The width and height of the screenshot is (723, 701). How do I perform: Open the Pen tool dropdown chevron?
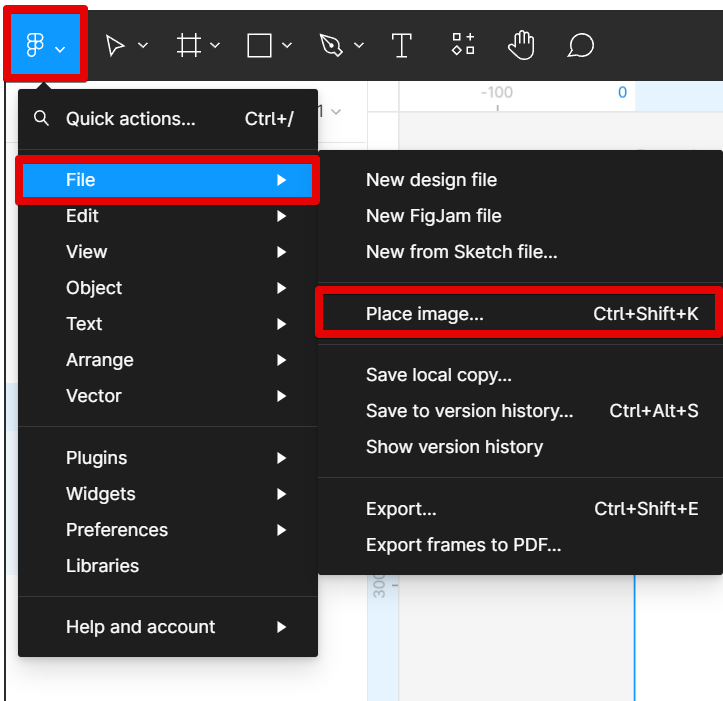359,46
